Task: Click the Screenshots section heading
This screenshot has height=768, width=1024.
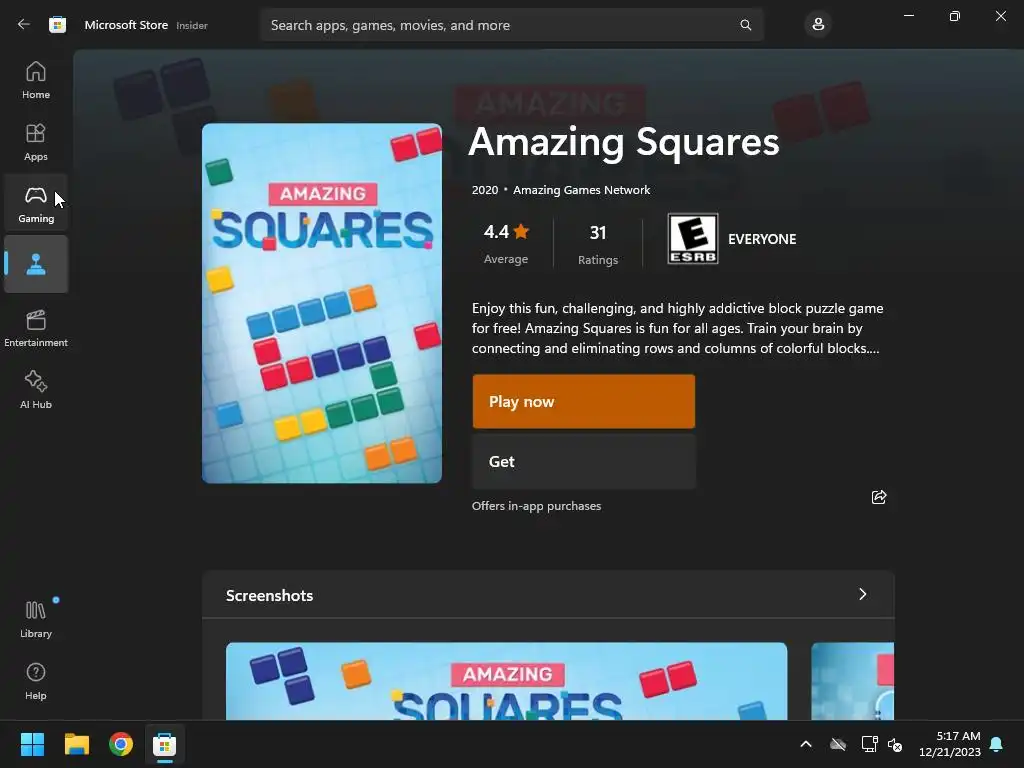Action: pos(269,596)
